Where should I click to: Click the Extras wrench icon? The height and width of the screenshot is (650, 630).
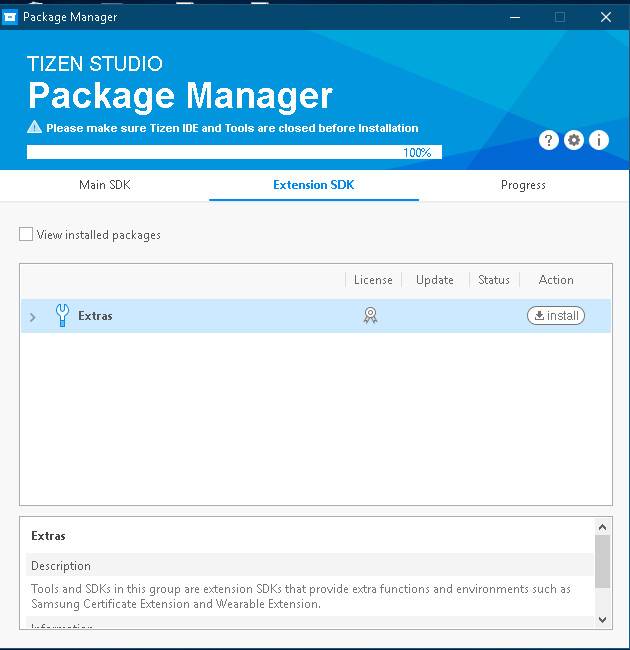(x=62, y=315)
